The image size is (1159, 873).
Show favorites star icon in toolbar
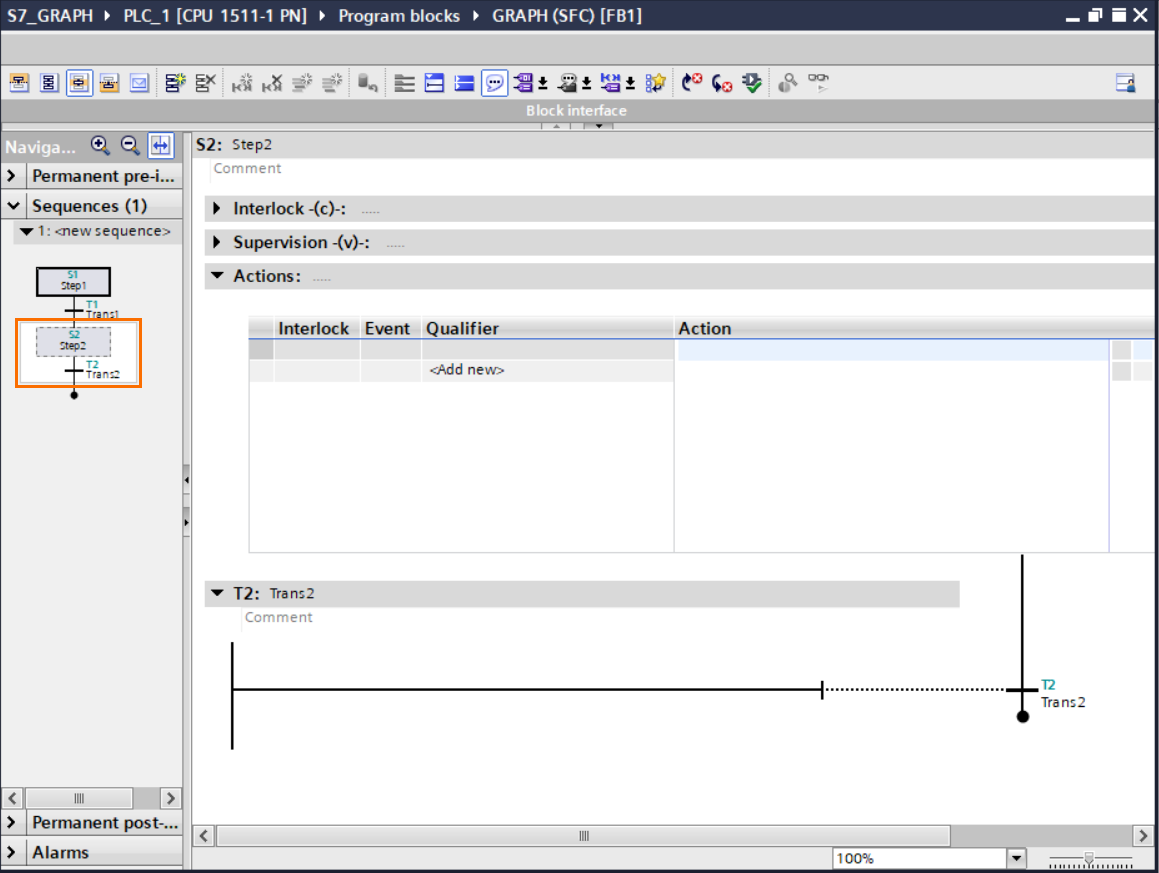tap(656, 83)
